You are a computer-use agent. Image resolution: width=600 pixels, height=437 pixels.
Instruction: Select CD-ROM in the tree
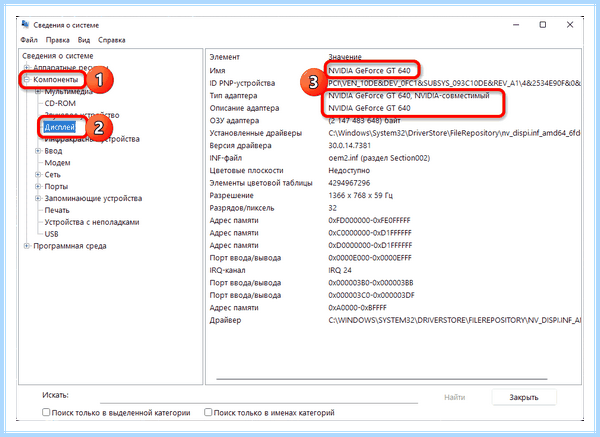(x=60, y=103)
